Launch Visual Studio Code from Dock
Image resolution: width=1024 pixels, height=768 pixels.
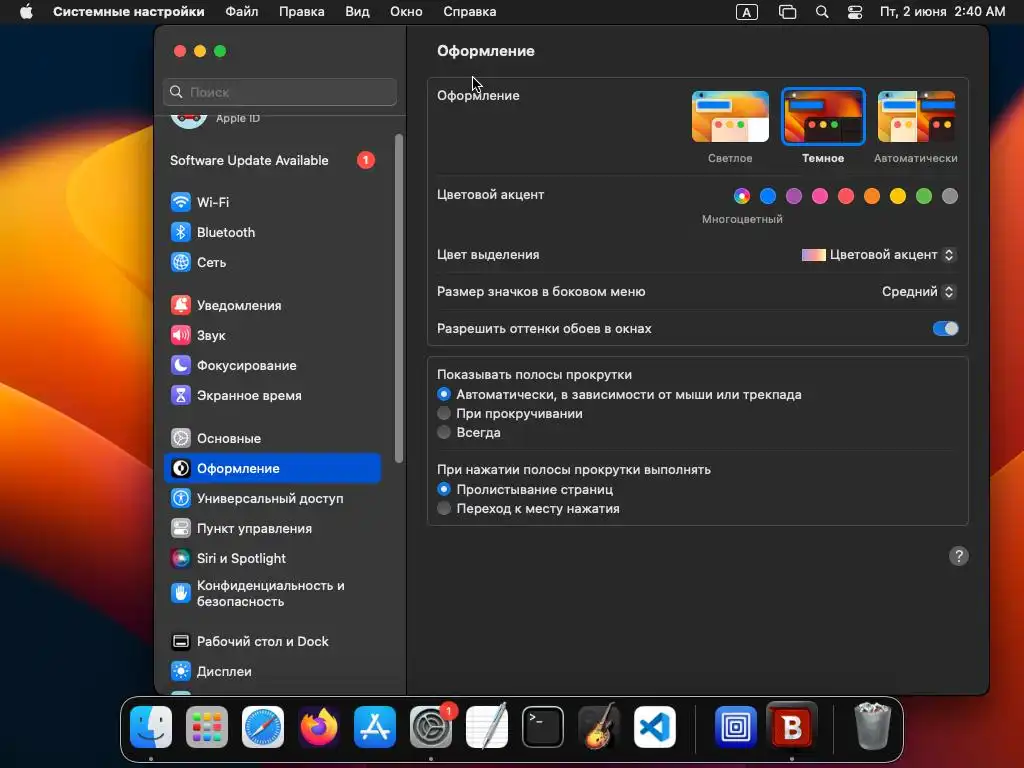pos(655,727)
